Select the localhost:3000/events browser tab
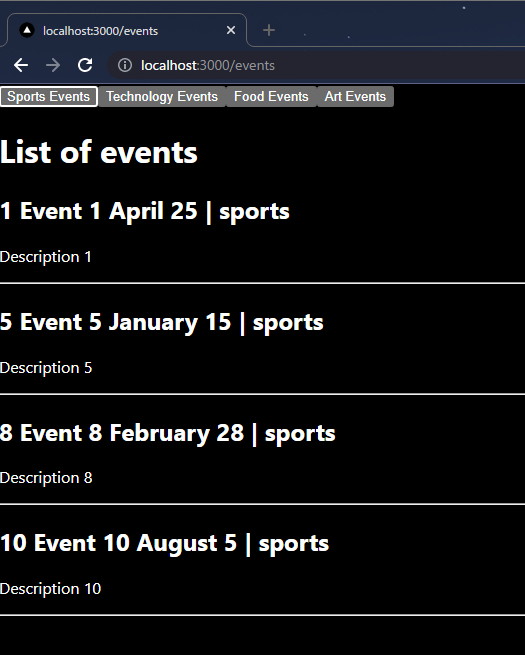Viewport: 525px width, 655px height. coord(127,30)
